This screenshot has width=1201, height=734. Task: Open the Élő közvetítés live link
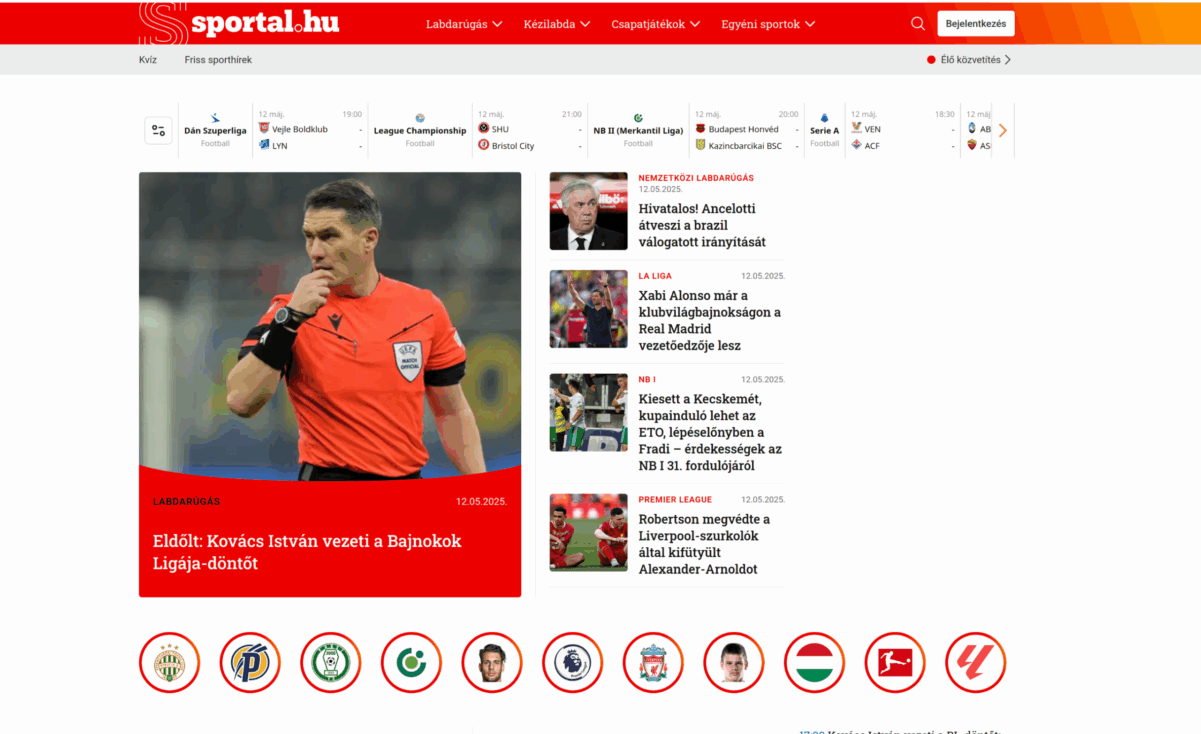[x=969, y=60]
